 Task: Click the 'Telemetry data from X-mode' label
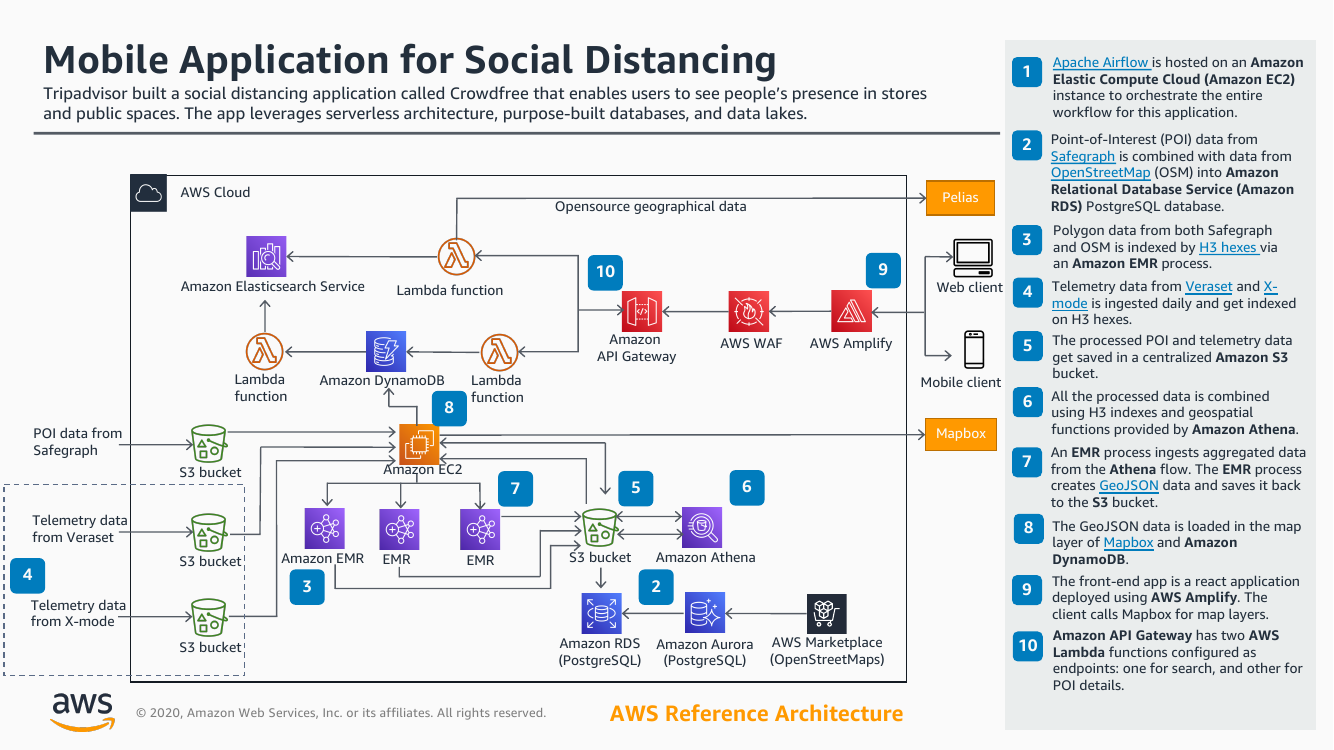79,613
